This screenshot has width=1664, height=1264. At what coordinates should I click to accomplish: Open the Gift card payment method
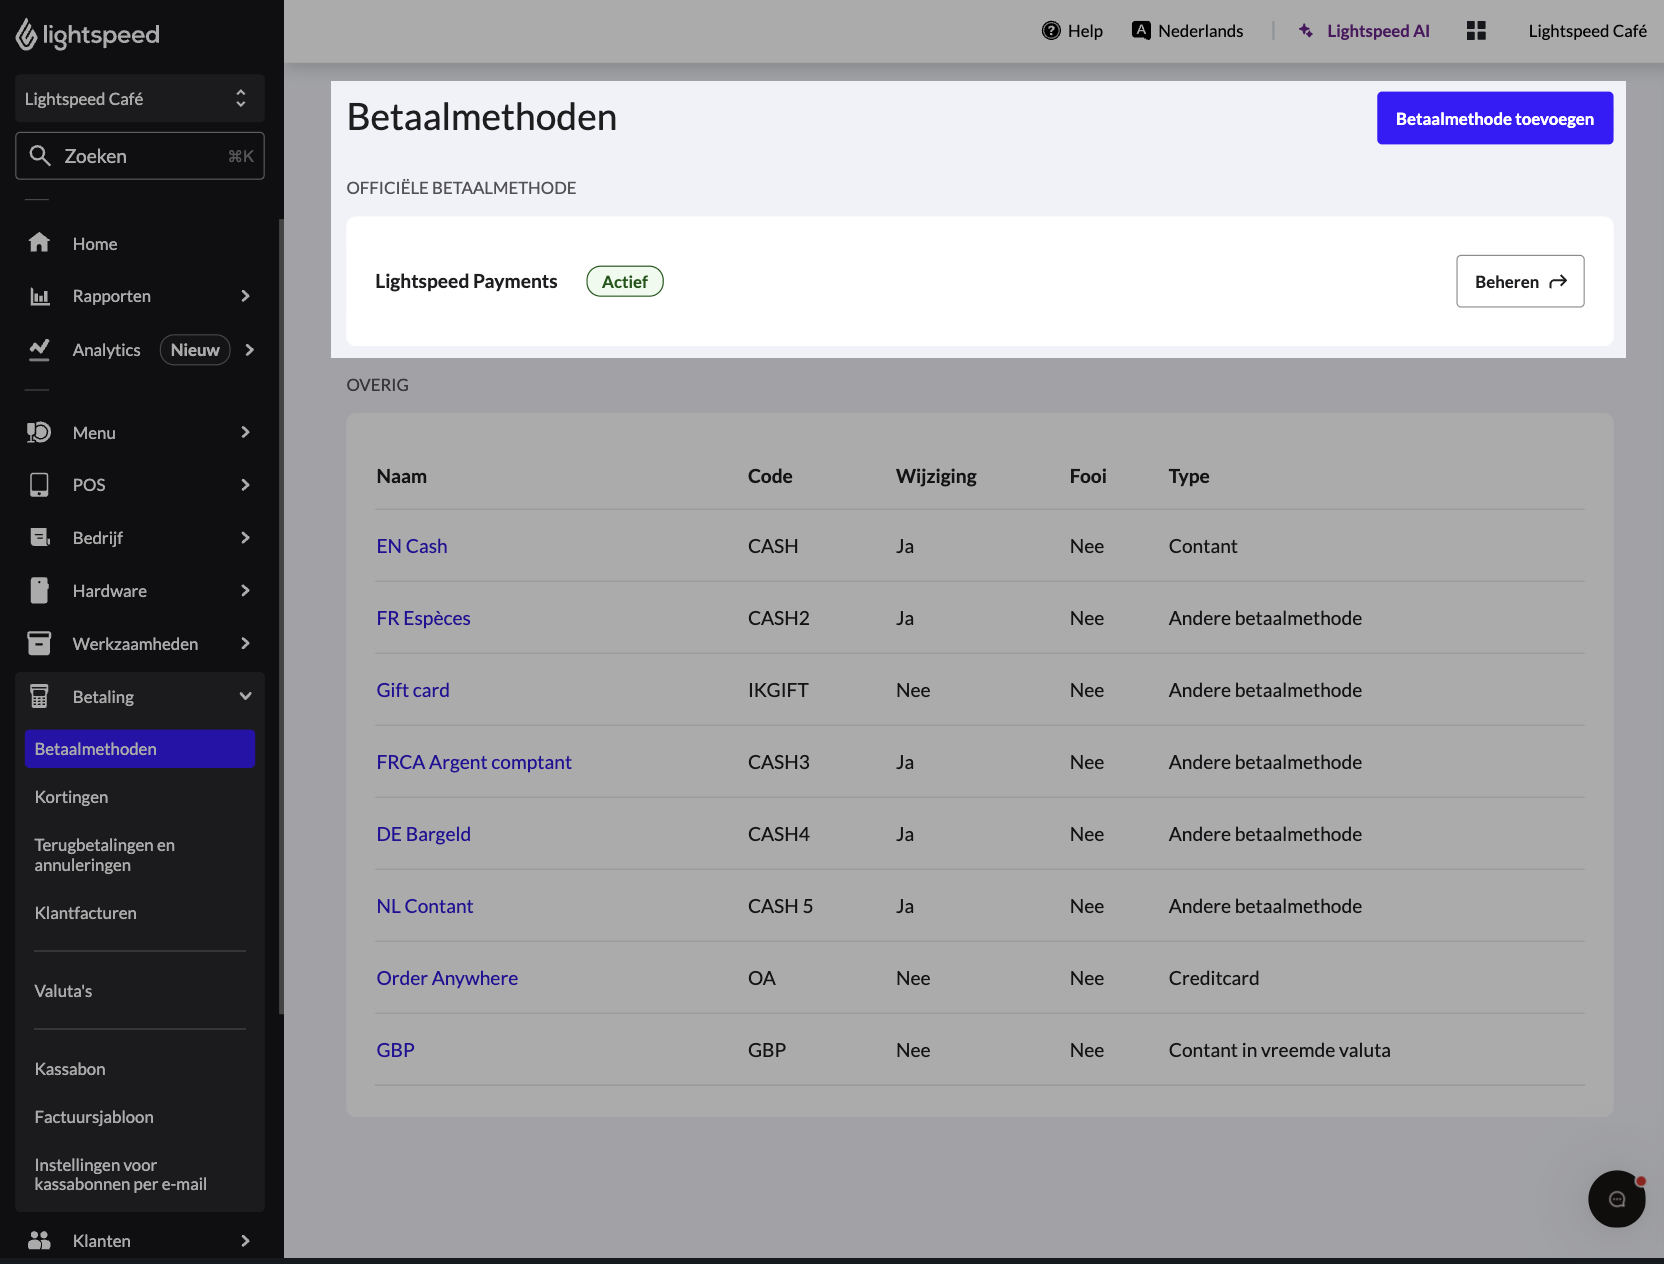(413, 690)
